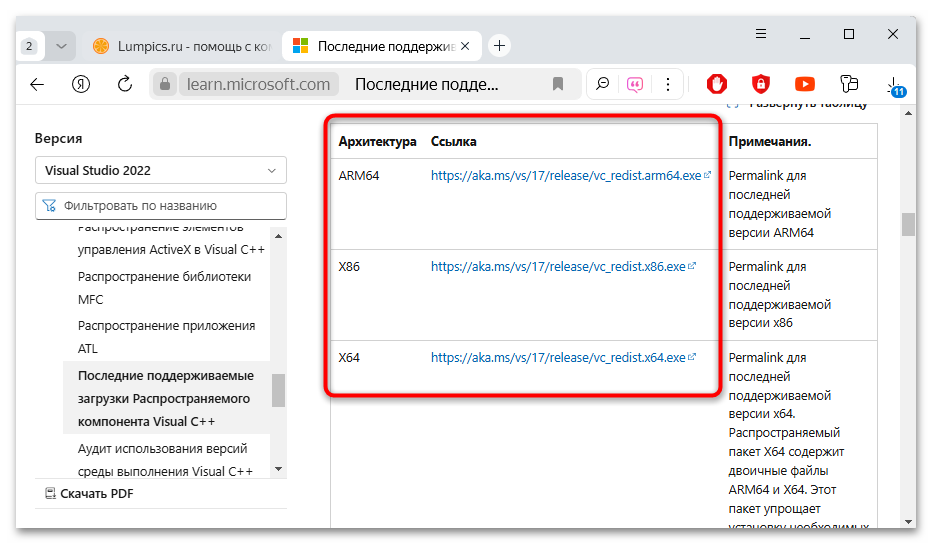The width and height of the screenshot is (932, 544).
Task: Open page search magnifier icon
Action: [x=603, y=84]
